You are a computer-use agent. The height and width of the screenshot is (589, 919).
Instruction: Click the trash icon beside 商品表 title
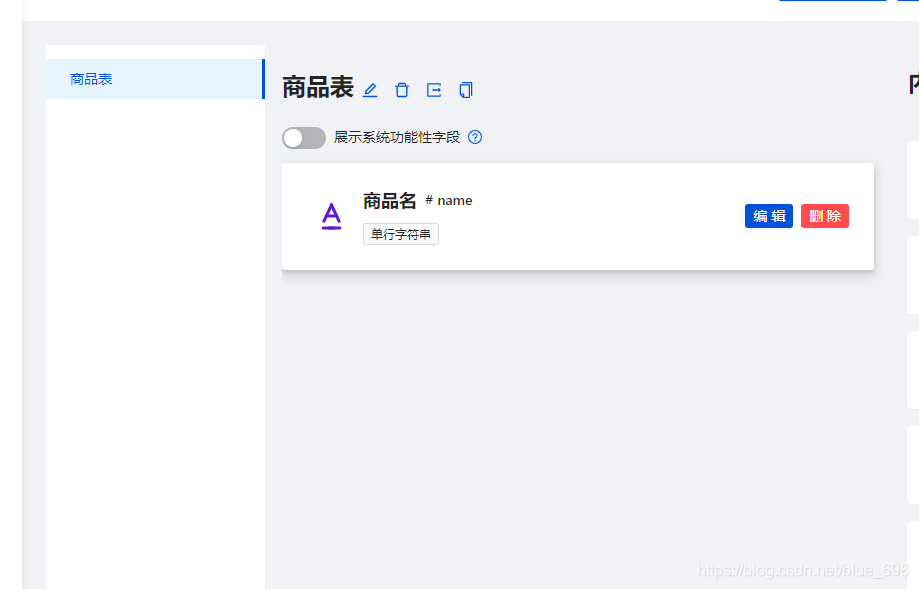click(402, 90)
